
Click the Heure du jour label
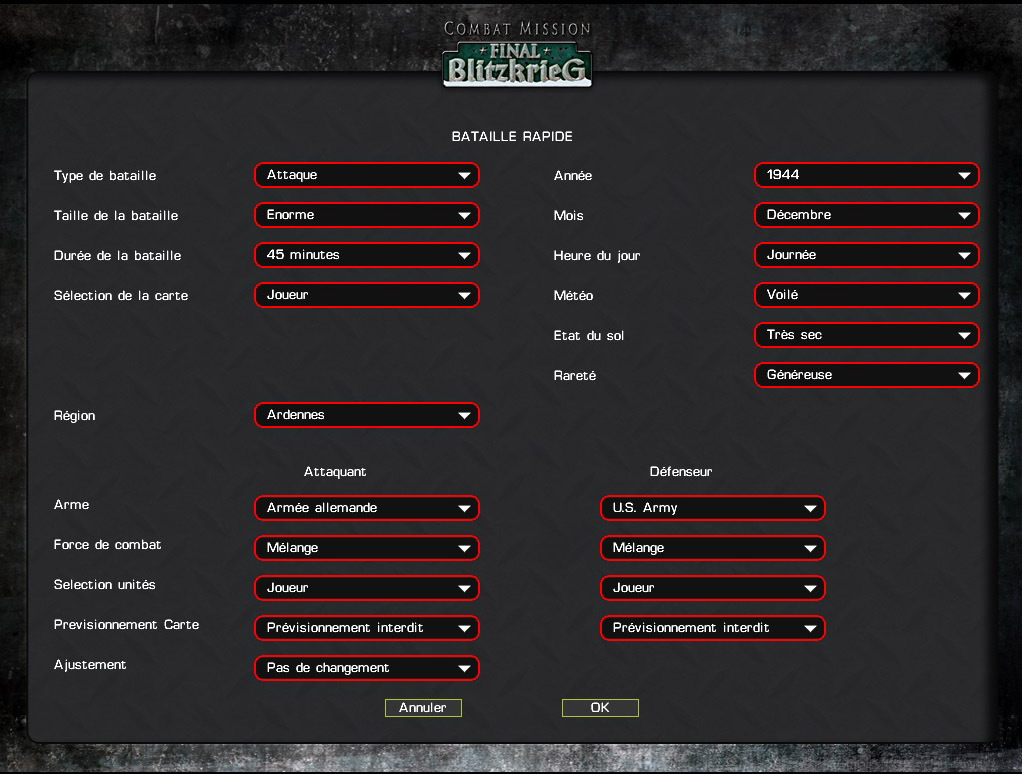[597, 255]
